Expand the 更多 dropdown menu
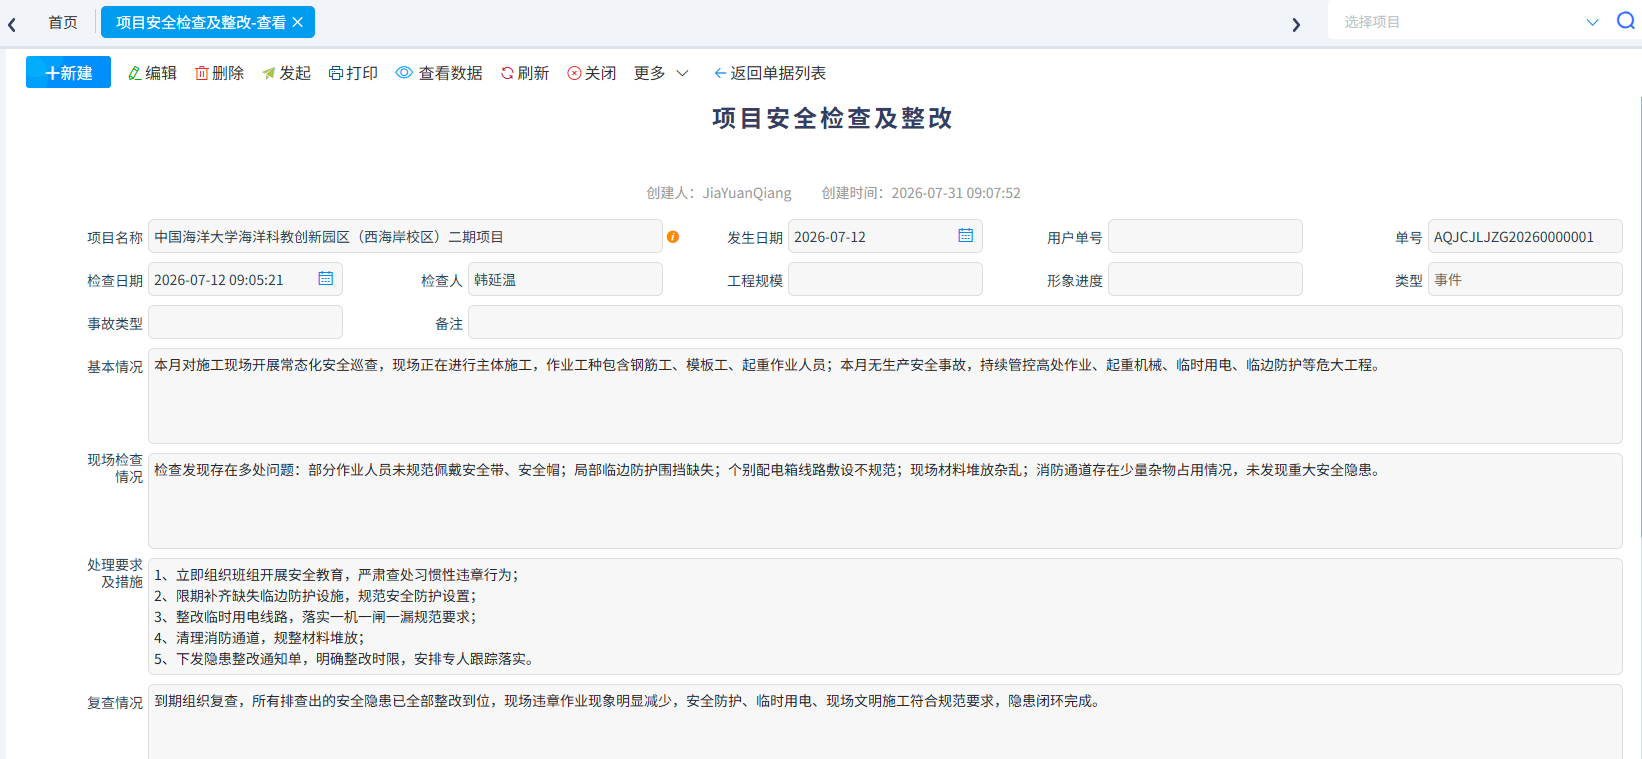The image size is (1642, 759). pyautogui.click(x=661, y=73)
